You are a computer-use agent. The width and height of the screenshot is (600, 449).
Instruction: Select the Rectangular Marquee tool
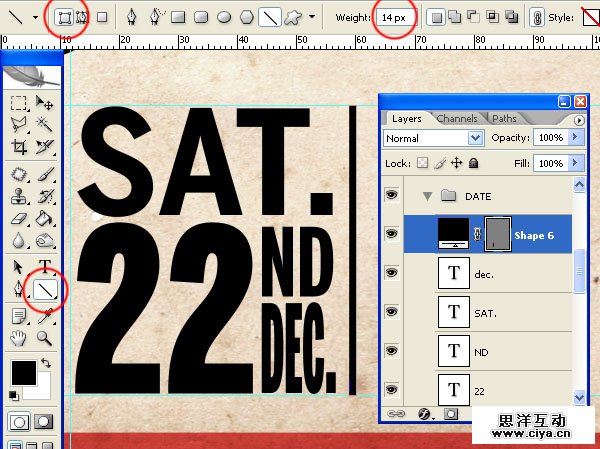tap(18, 103)
